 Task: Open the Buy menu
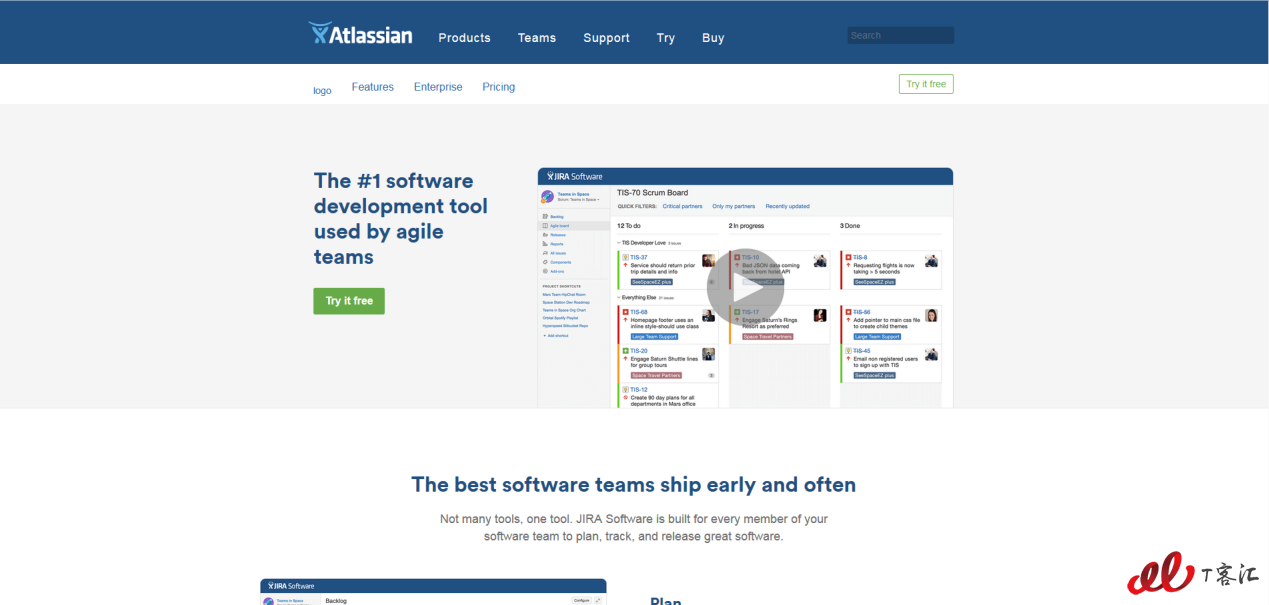pyautogui.click(x=713, y=38)
